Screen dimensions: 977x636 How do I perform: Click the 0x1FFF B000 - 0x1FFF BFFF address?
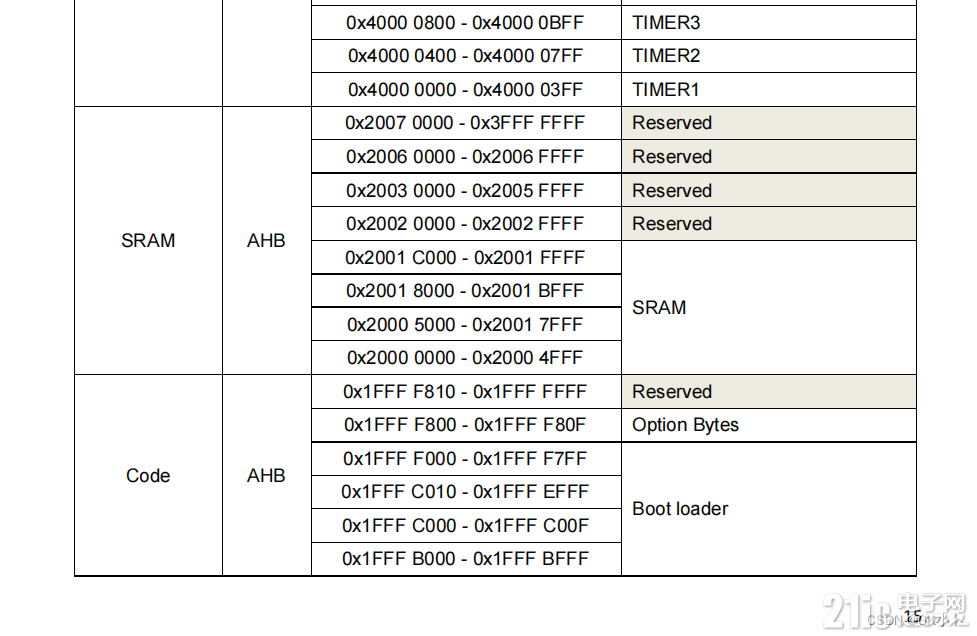[465, 559]
